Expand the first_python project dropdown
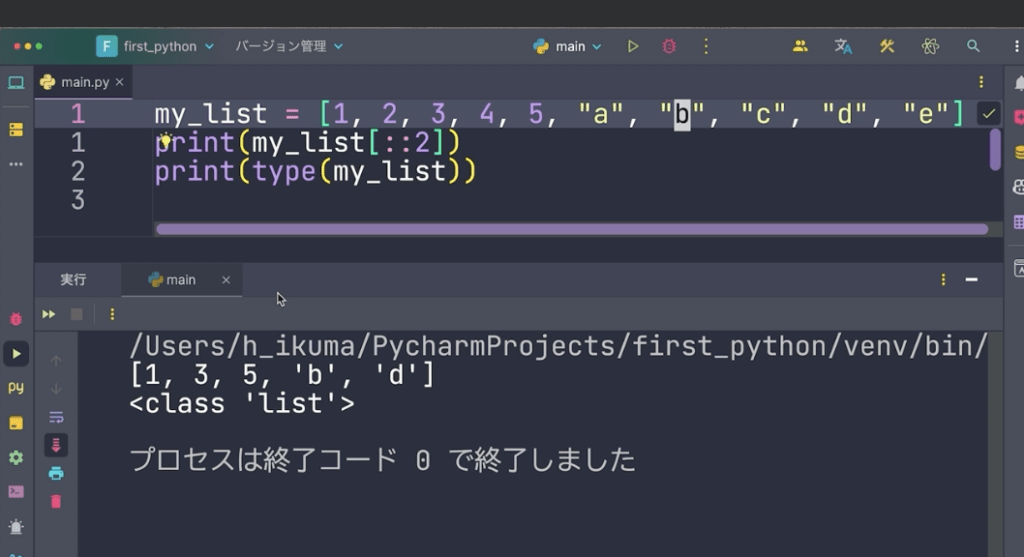Screen dimensions: 1024x557 tap(156, 46)
